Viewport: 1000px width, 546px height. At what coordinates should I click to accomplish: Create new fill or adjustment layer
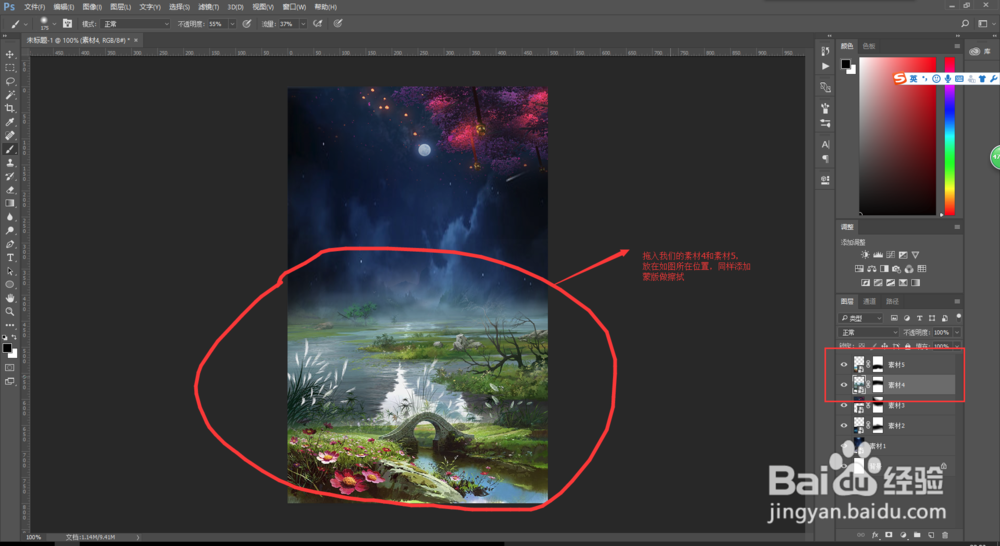click(x=903, y=535)
